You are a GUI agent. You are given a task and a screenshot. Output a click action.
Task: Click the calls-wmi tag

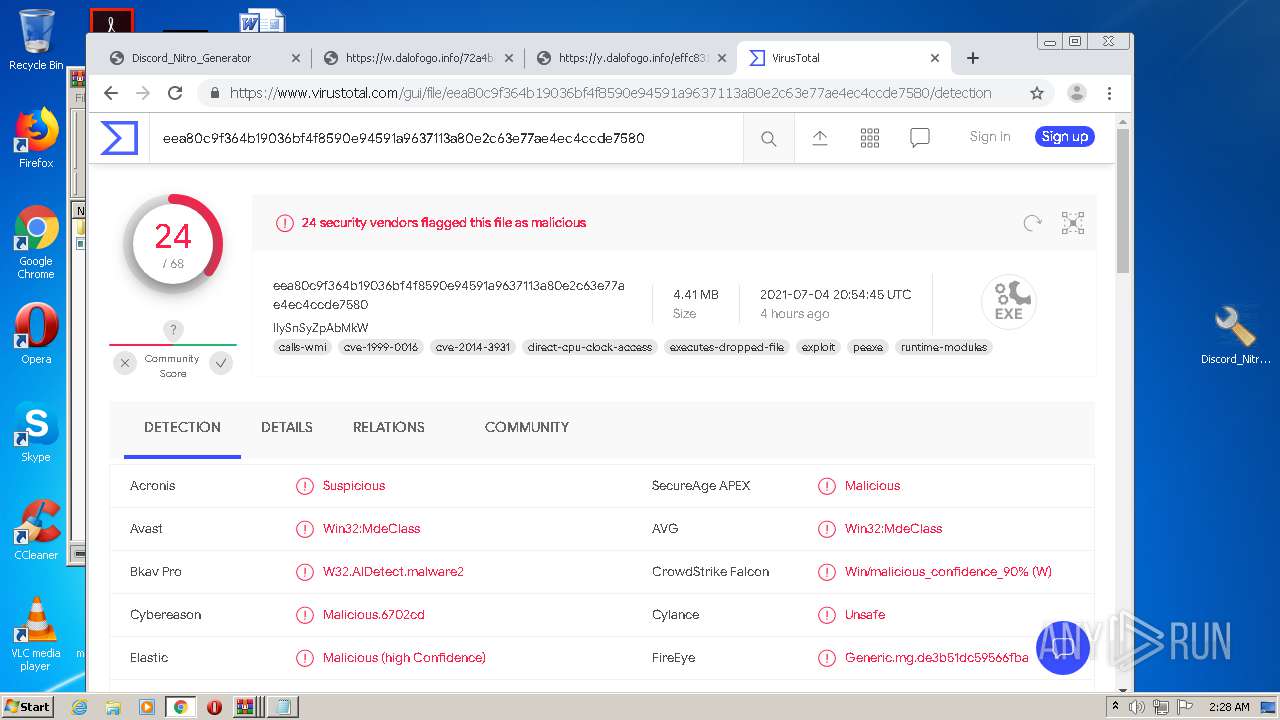coord(303,348)
